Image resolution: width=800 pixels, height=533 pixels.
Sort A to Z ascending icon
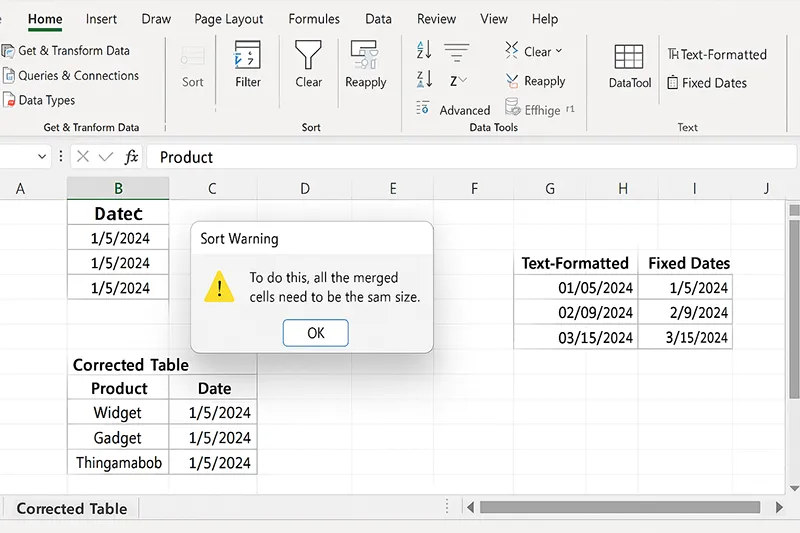tap(424, 50)
